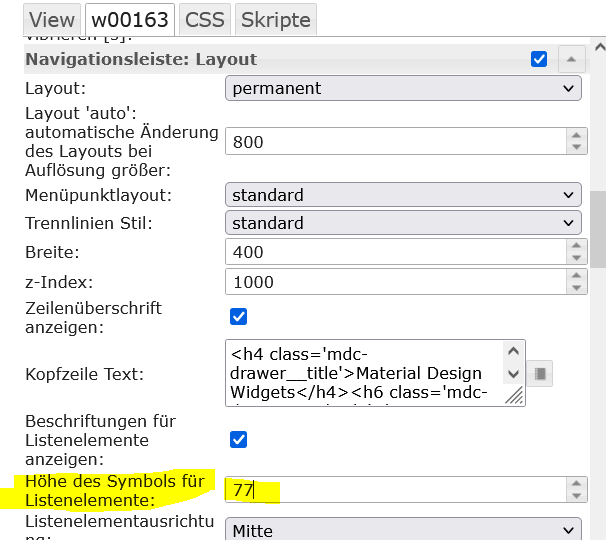
Task: Open the Menüpunktlayout dropdown
Action: coord(403,195)
